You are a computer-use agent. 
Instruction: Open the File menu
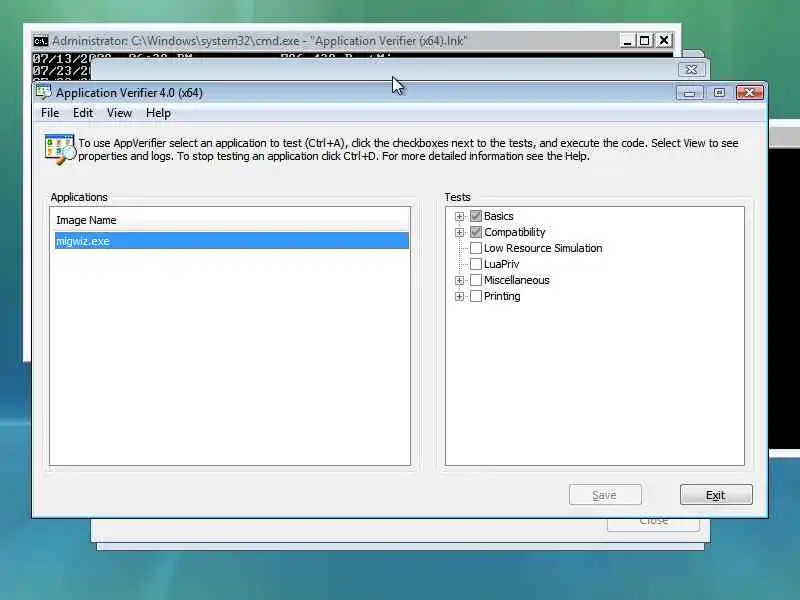click(50, 113)
